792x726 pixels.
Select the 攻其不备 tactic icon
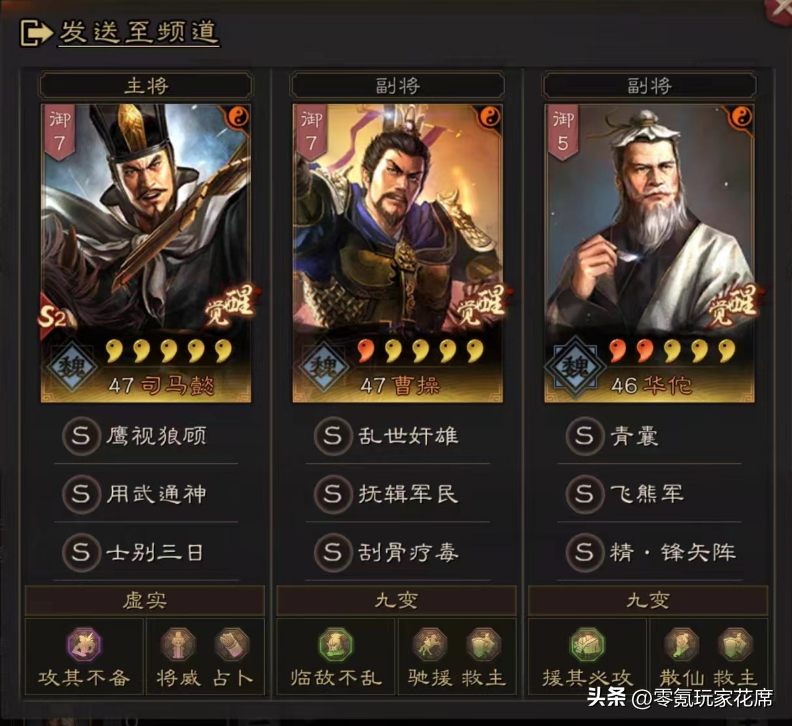pos(84,644)
